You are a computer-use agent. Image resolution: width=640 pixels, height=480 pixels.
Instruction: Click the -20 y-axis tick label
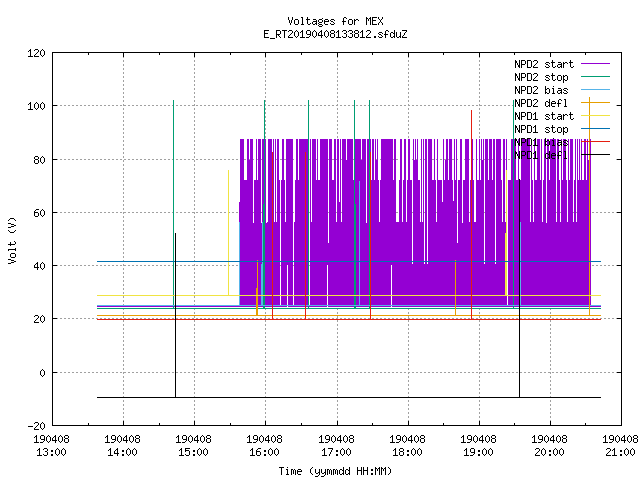[x=36, y=426]
